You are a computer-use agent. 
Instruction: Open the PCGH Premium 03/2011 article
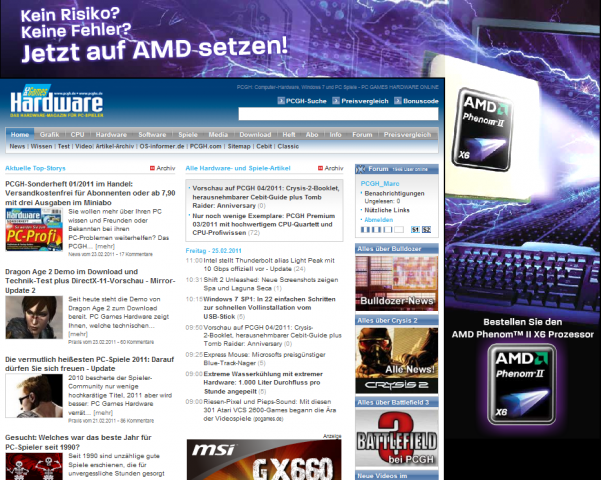pos(264,224)
